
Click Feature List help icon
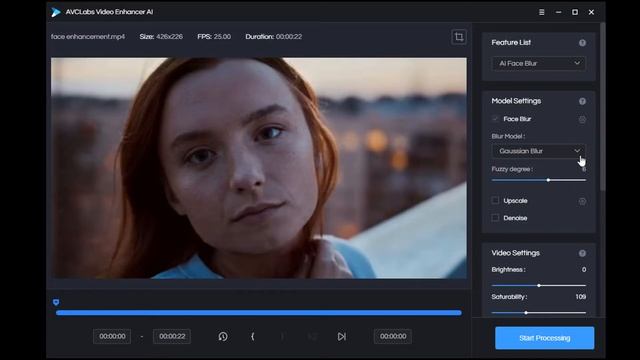tap(582, 43)
